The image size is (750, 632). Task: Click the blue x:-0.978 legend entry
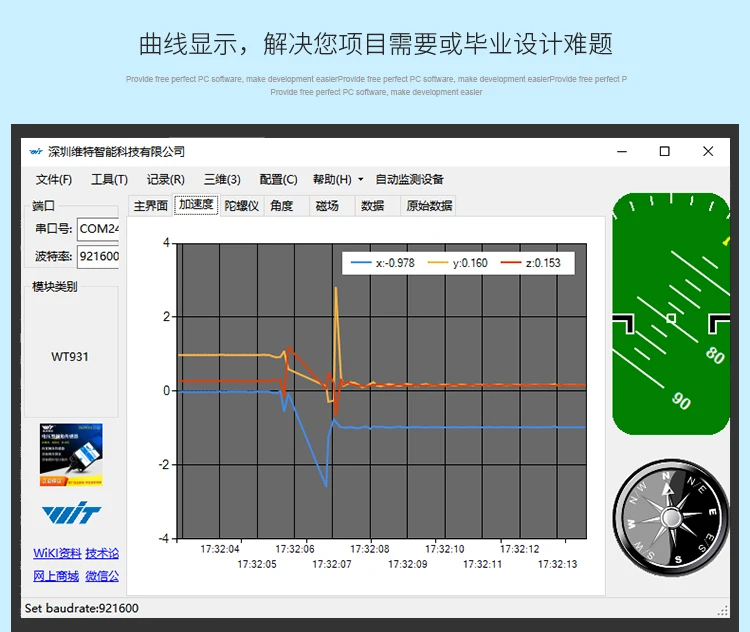click(383, 263)
